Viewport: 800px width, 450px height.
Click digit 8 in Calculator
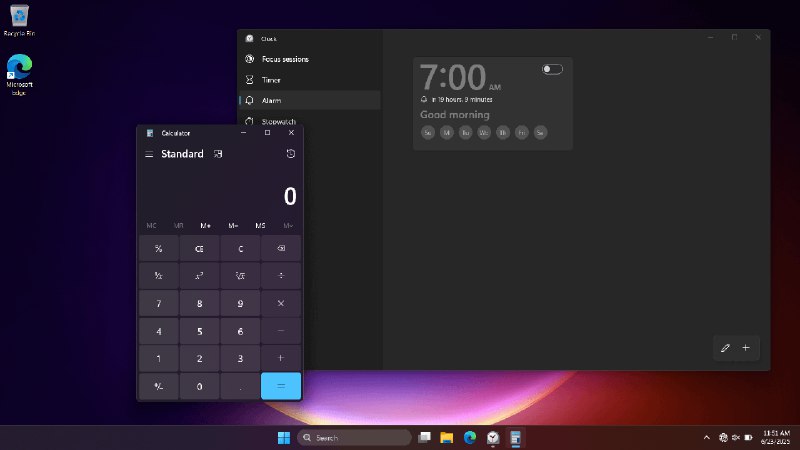pyautogui.click(x=199, y=304)
